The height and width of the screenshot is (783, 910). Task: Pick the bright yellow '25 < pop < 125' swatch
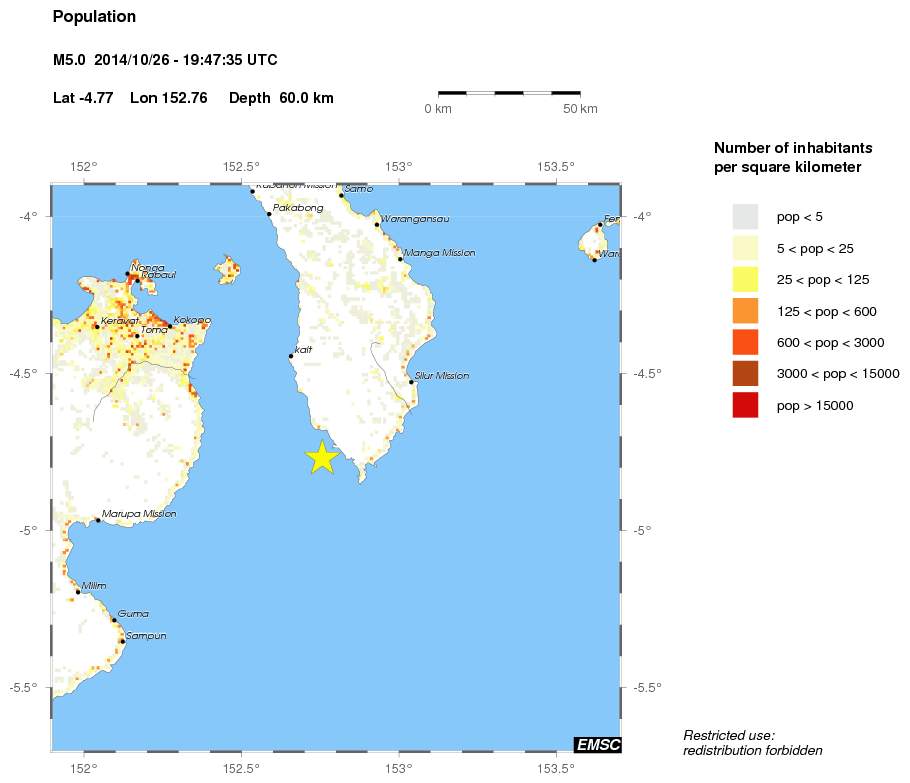coord(745,279)
